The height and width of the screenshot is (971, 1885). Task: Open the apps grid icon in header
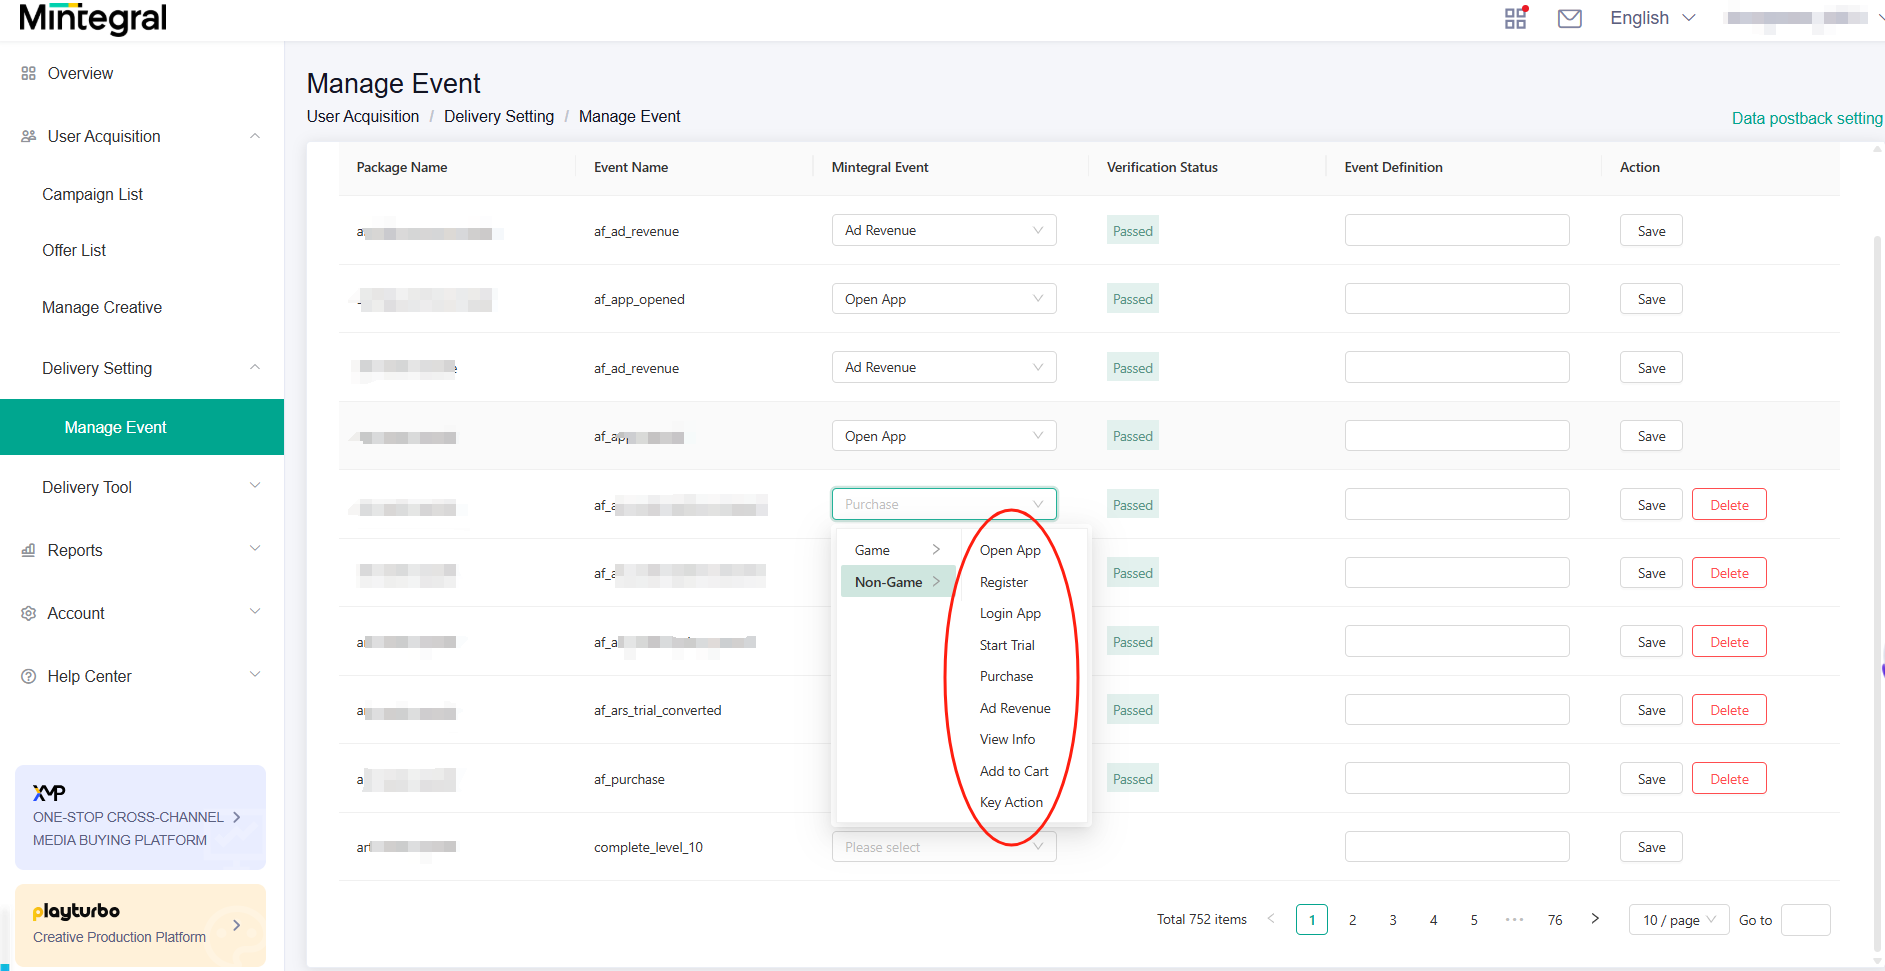click(1515, 18)
